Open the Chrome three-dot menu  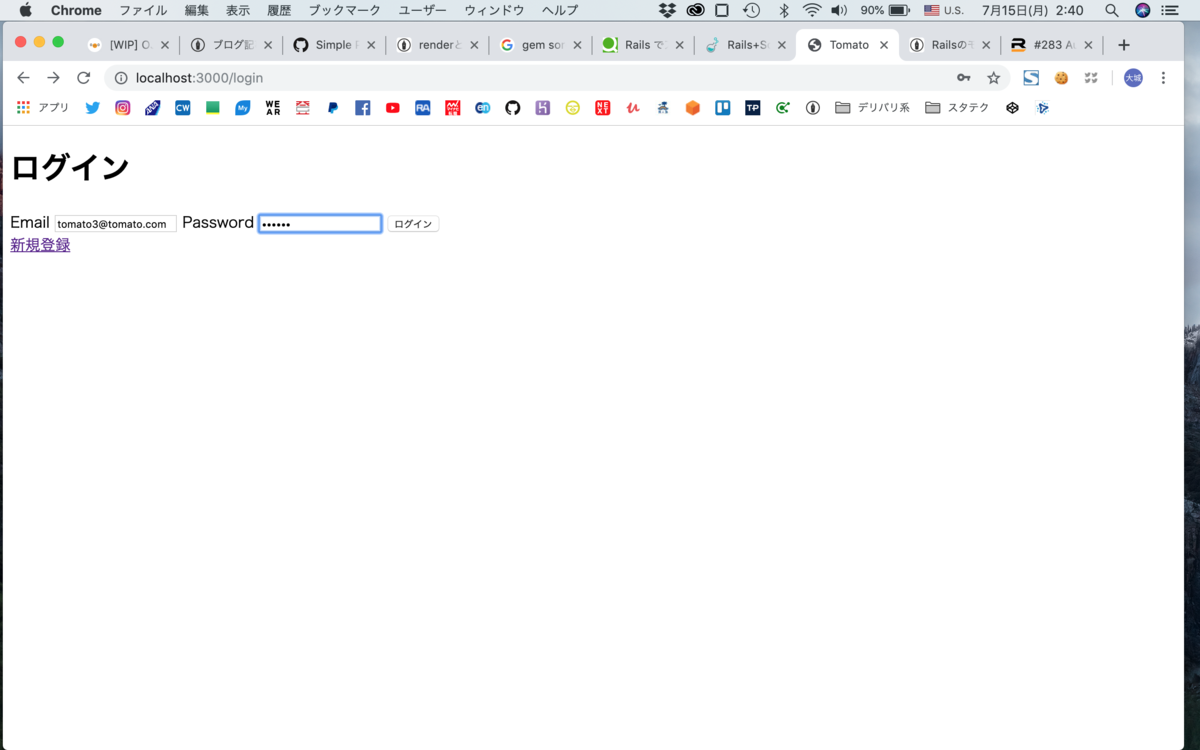1163,77
